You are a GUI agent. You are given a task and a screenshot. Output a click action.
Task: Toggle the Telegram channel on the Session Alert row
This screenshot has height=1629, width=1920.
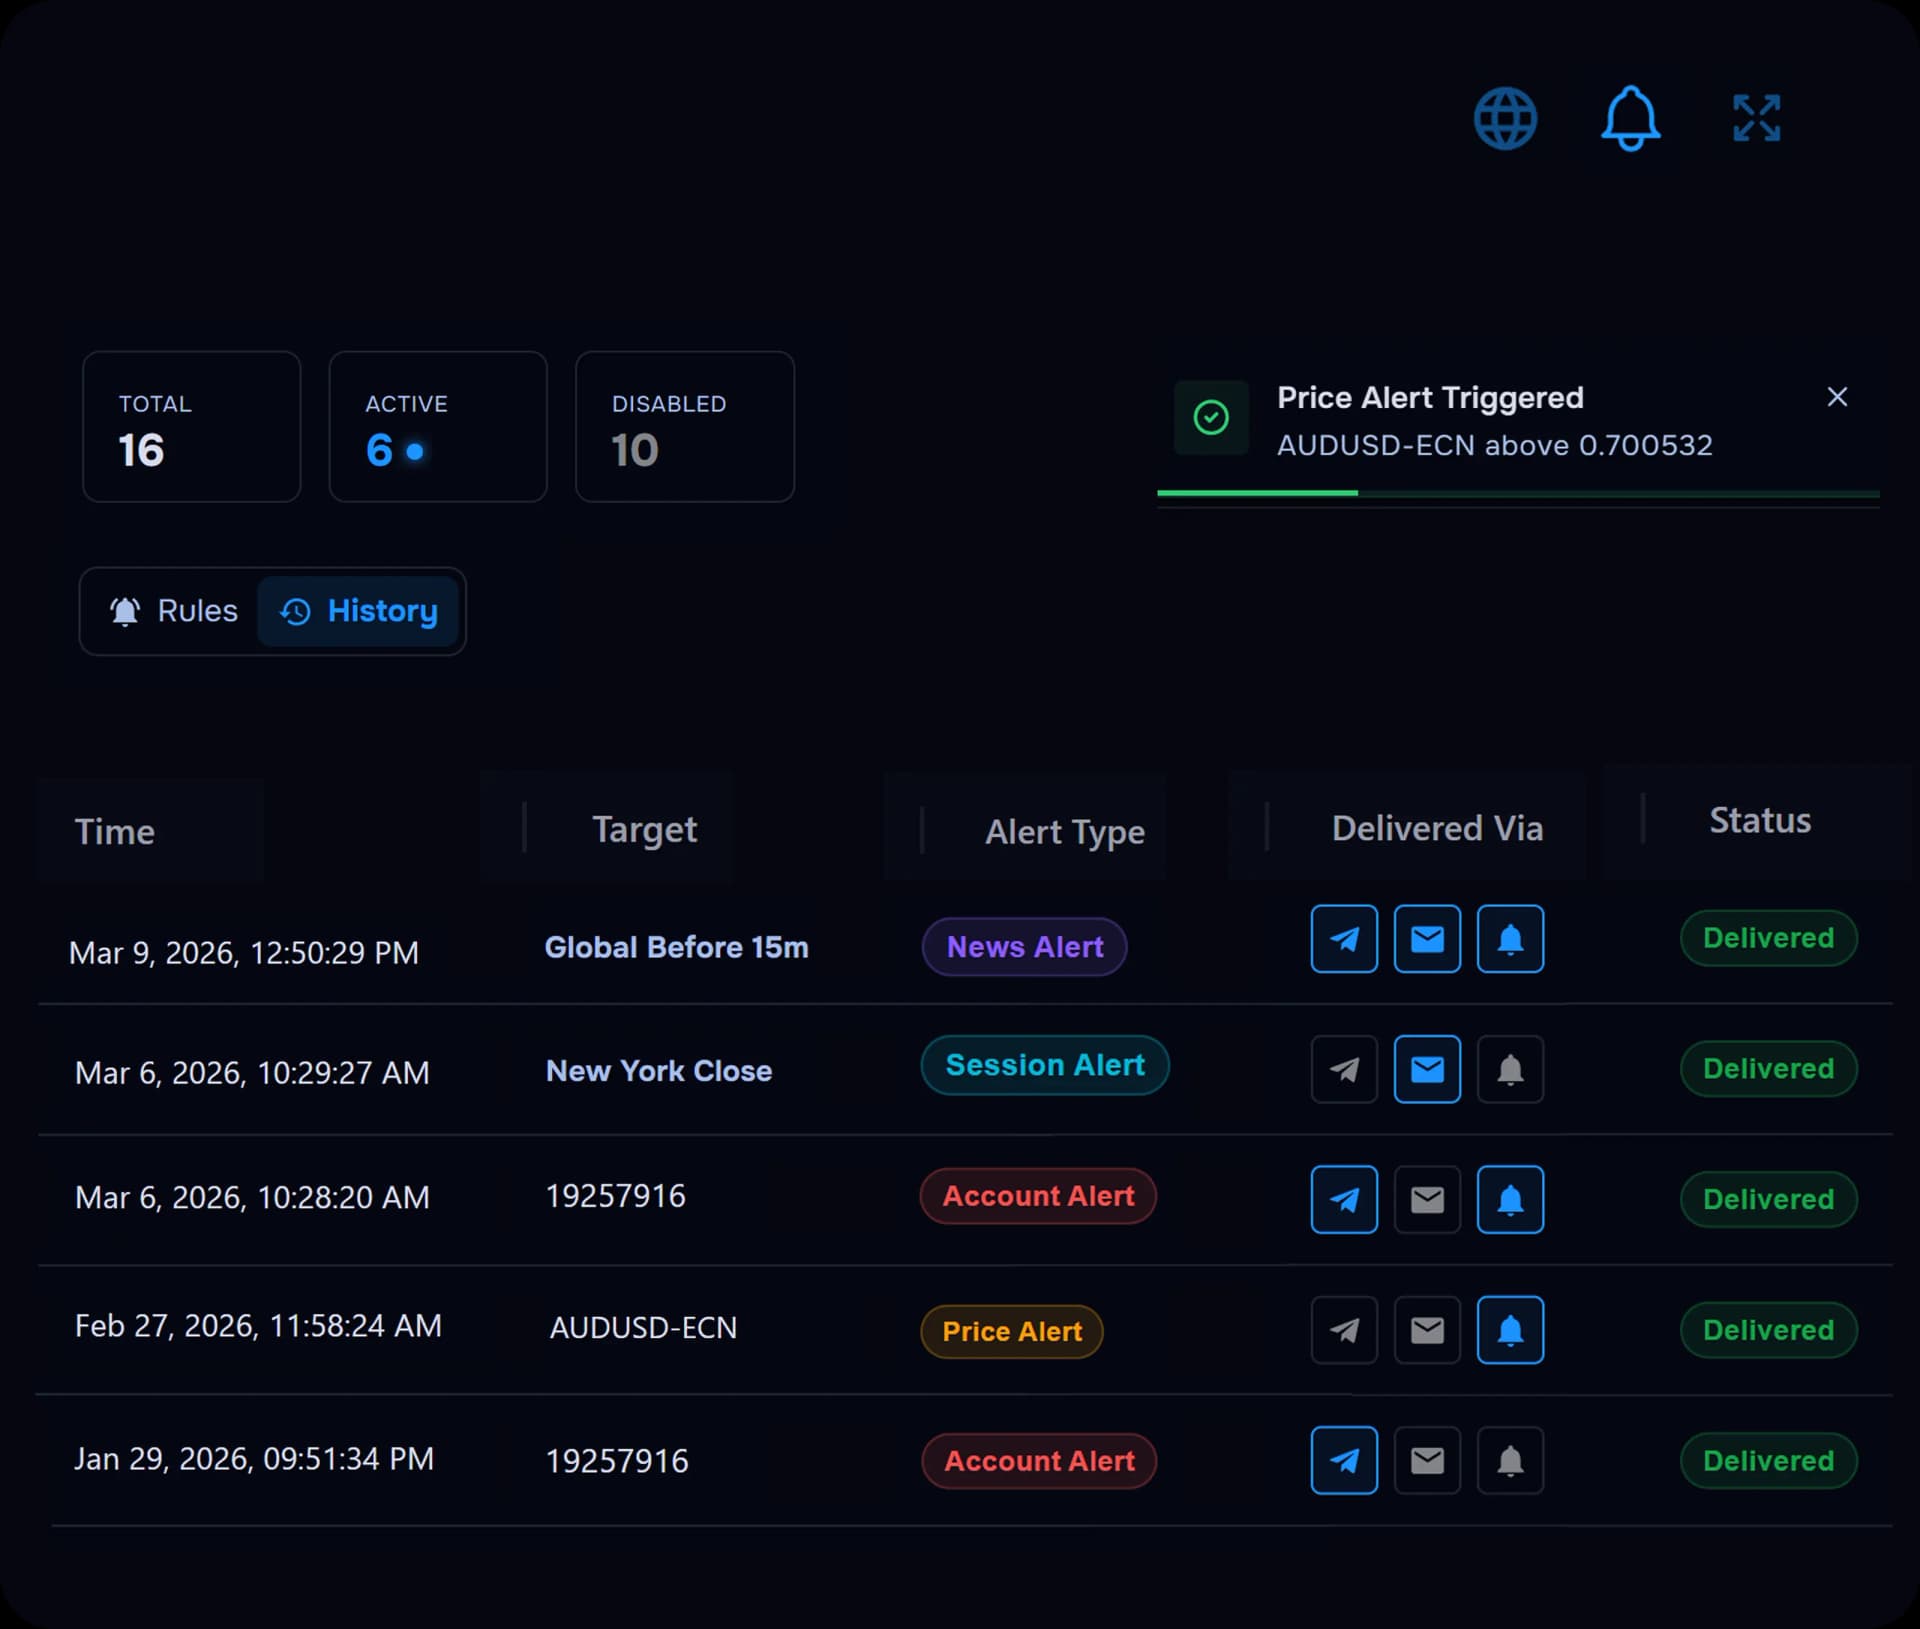pos(1344,1069)
